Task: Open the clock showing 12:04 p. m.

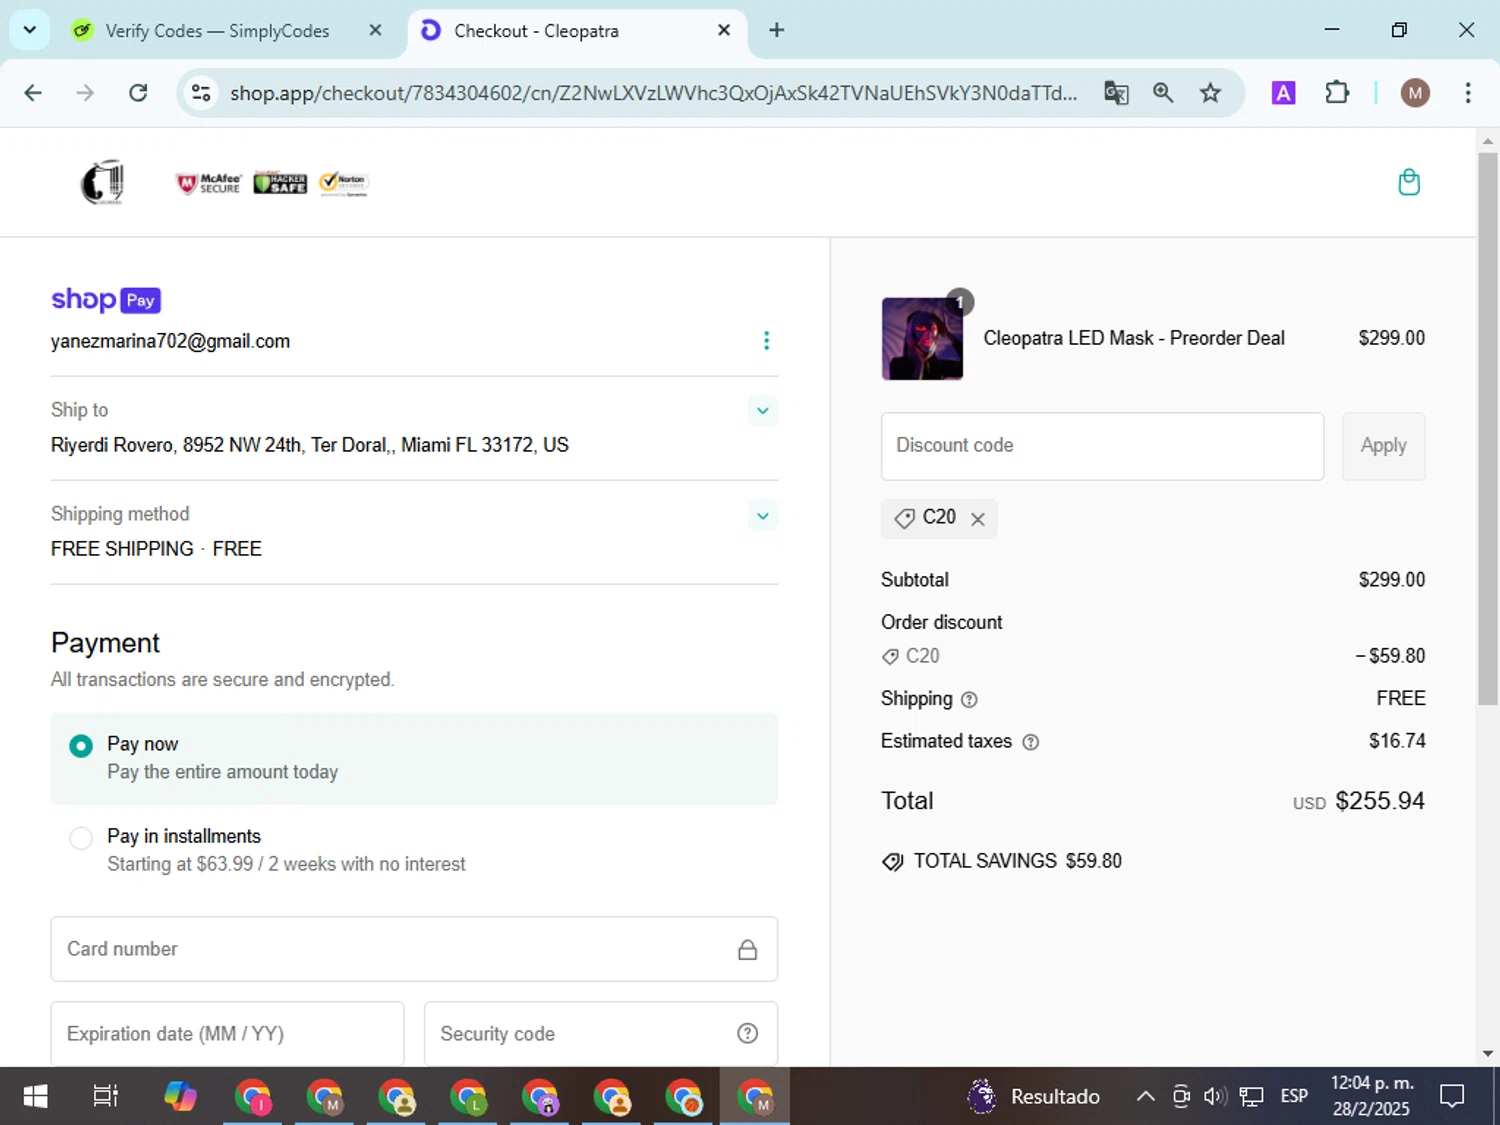Action: [1371, 1097]
